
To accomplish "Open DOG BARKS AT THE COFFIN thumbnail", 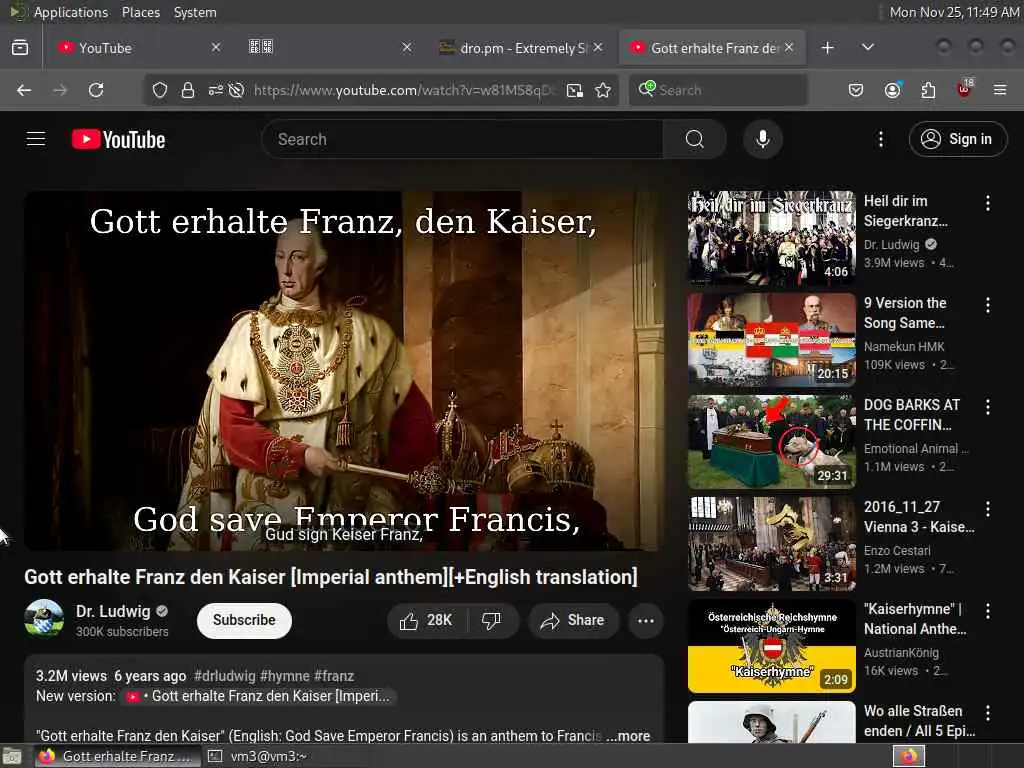I will 771,441.
